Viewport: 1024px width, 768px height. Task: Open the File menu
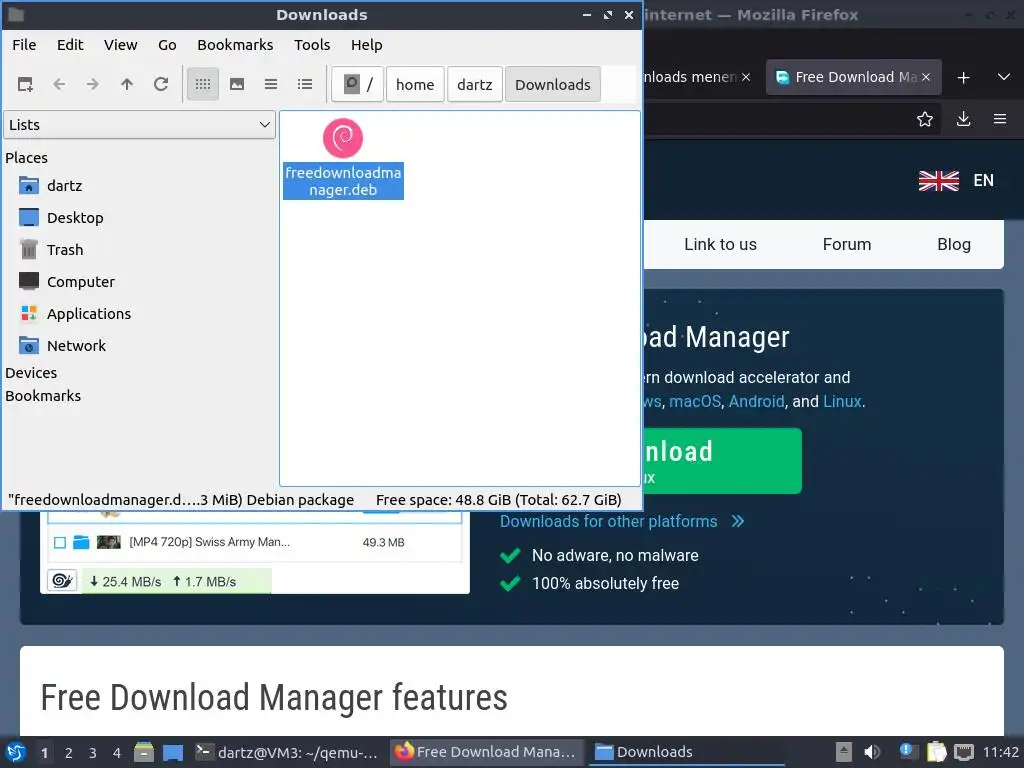pos(24,45)
